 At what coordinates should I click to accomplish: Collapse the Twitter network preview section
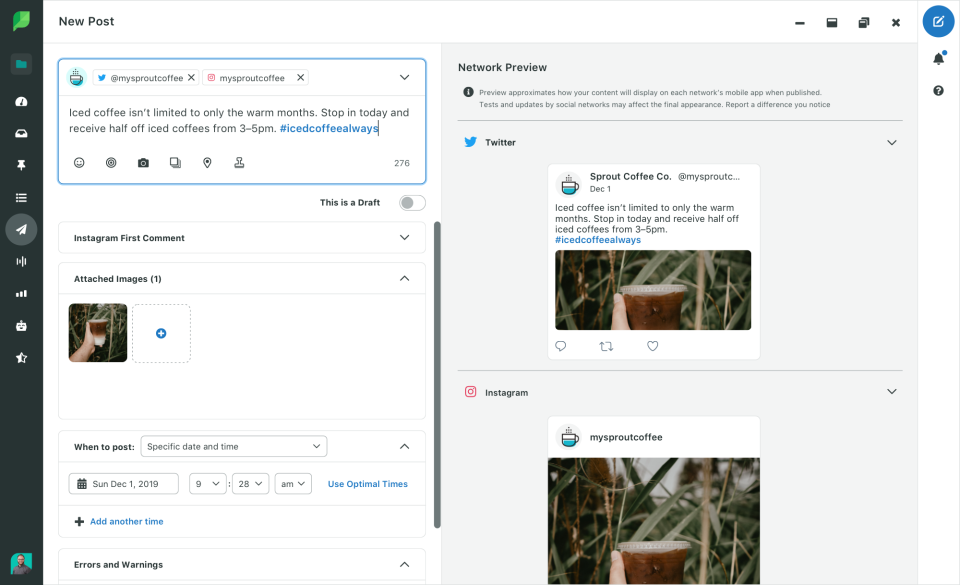[x=891, y=142]
